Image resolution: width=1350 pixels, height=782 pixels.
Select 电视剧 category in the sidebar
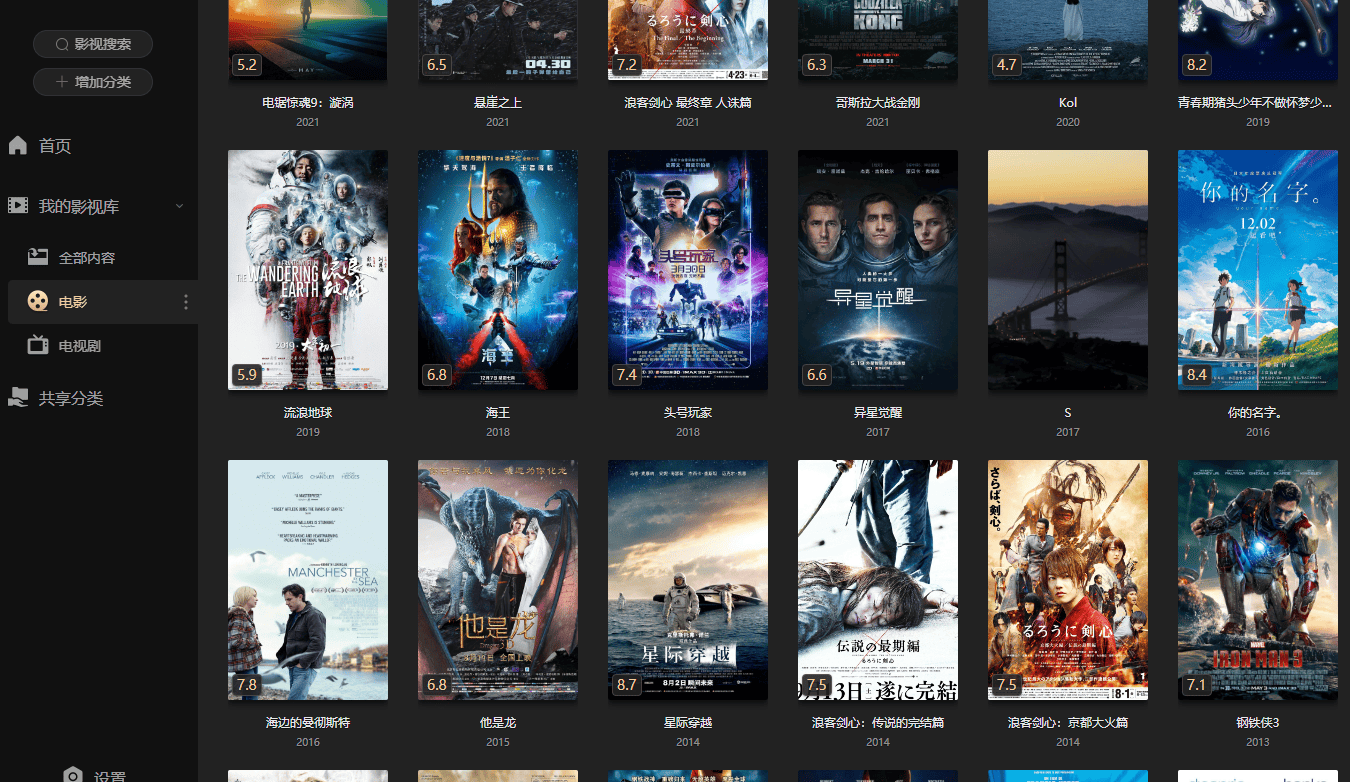(x=80, y=346)
